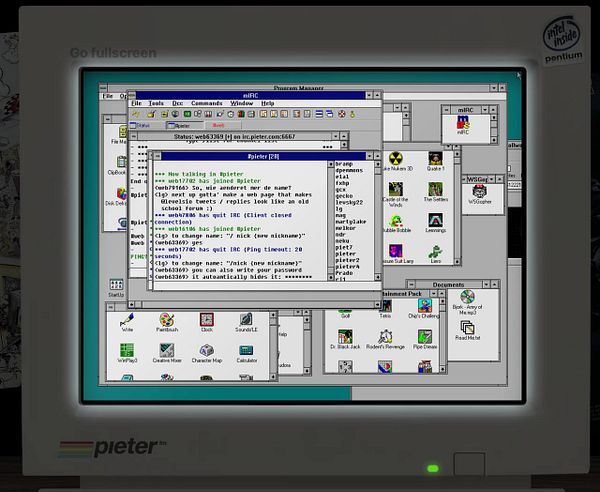The image size is (600, 492).
Task: Open the DCC menu in mIRC
Action: [x=177, y=103]
